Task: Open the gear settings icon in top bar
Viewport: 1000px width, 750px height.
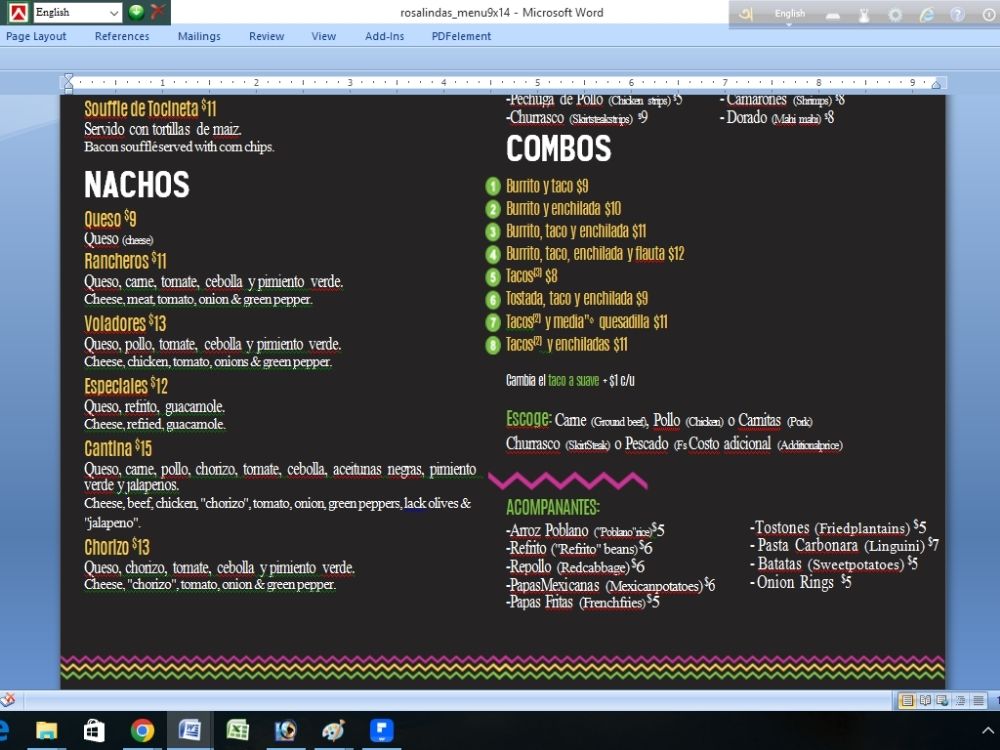Action: click(895, 15)
